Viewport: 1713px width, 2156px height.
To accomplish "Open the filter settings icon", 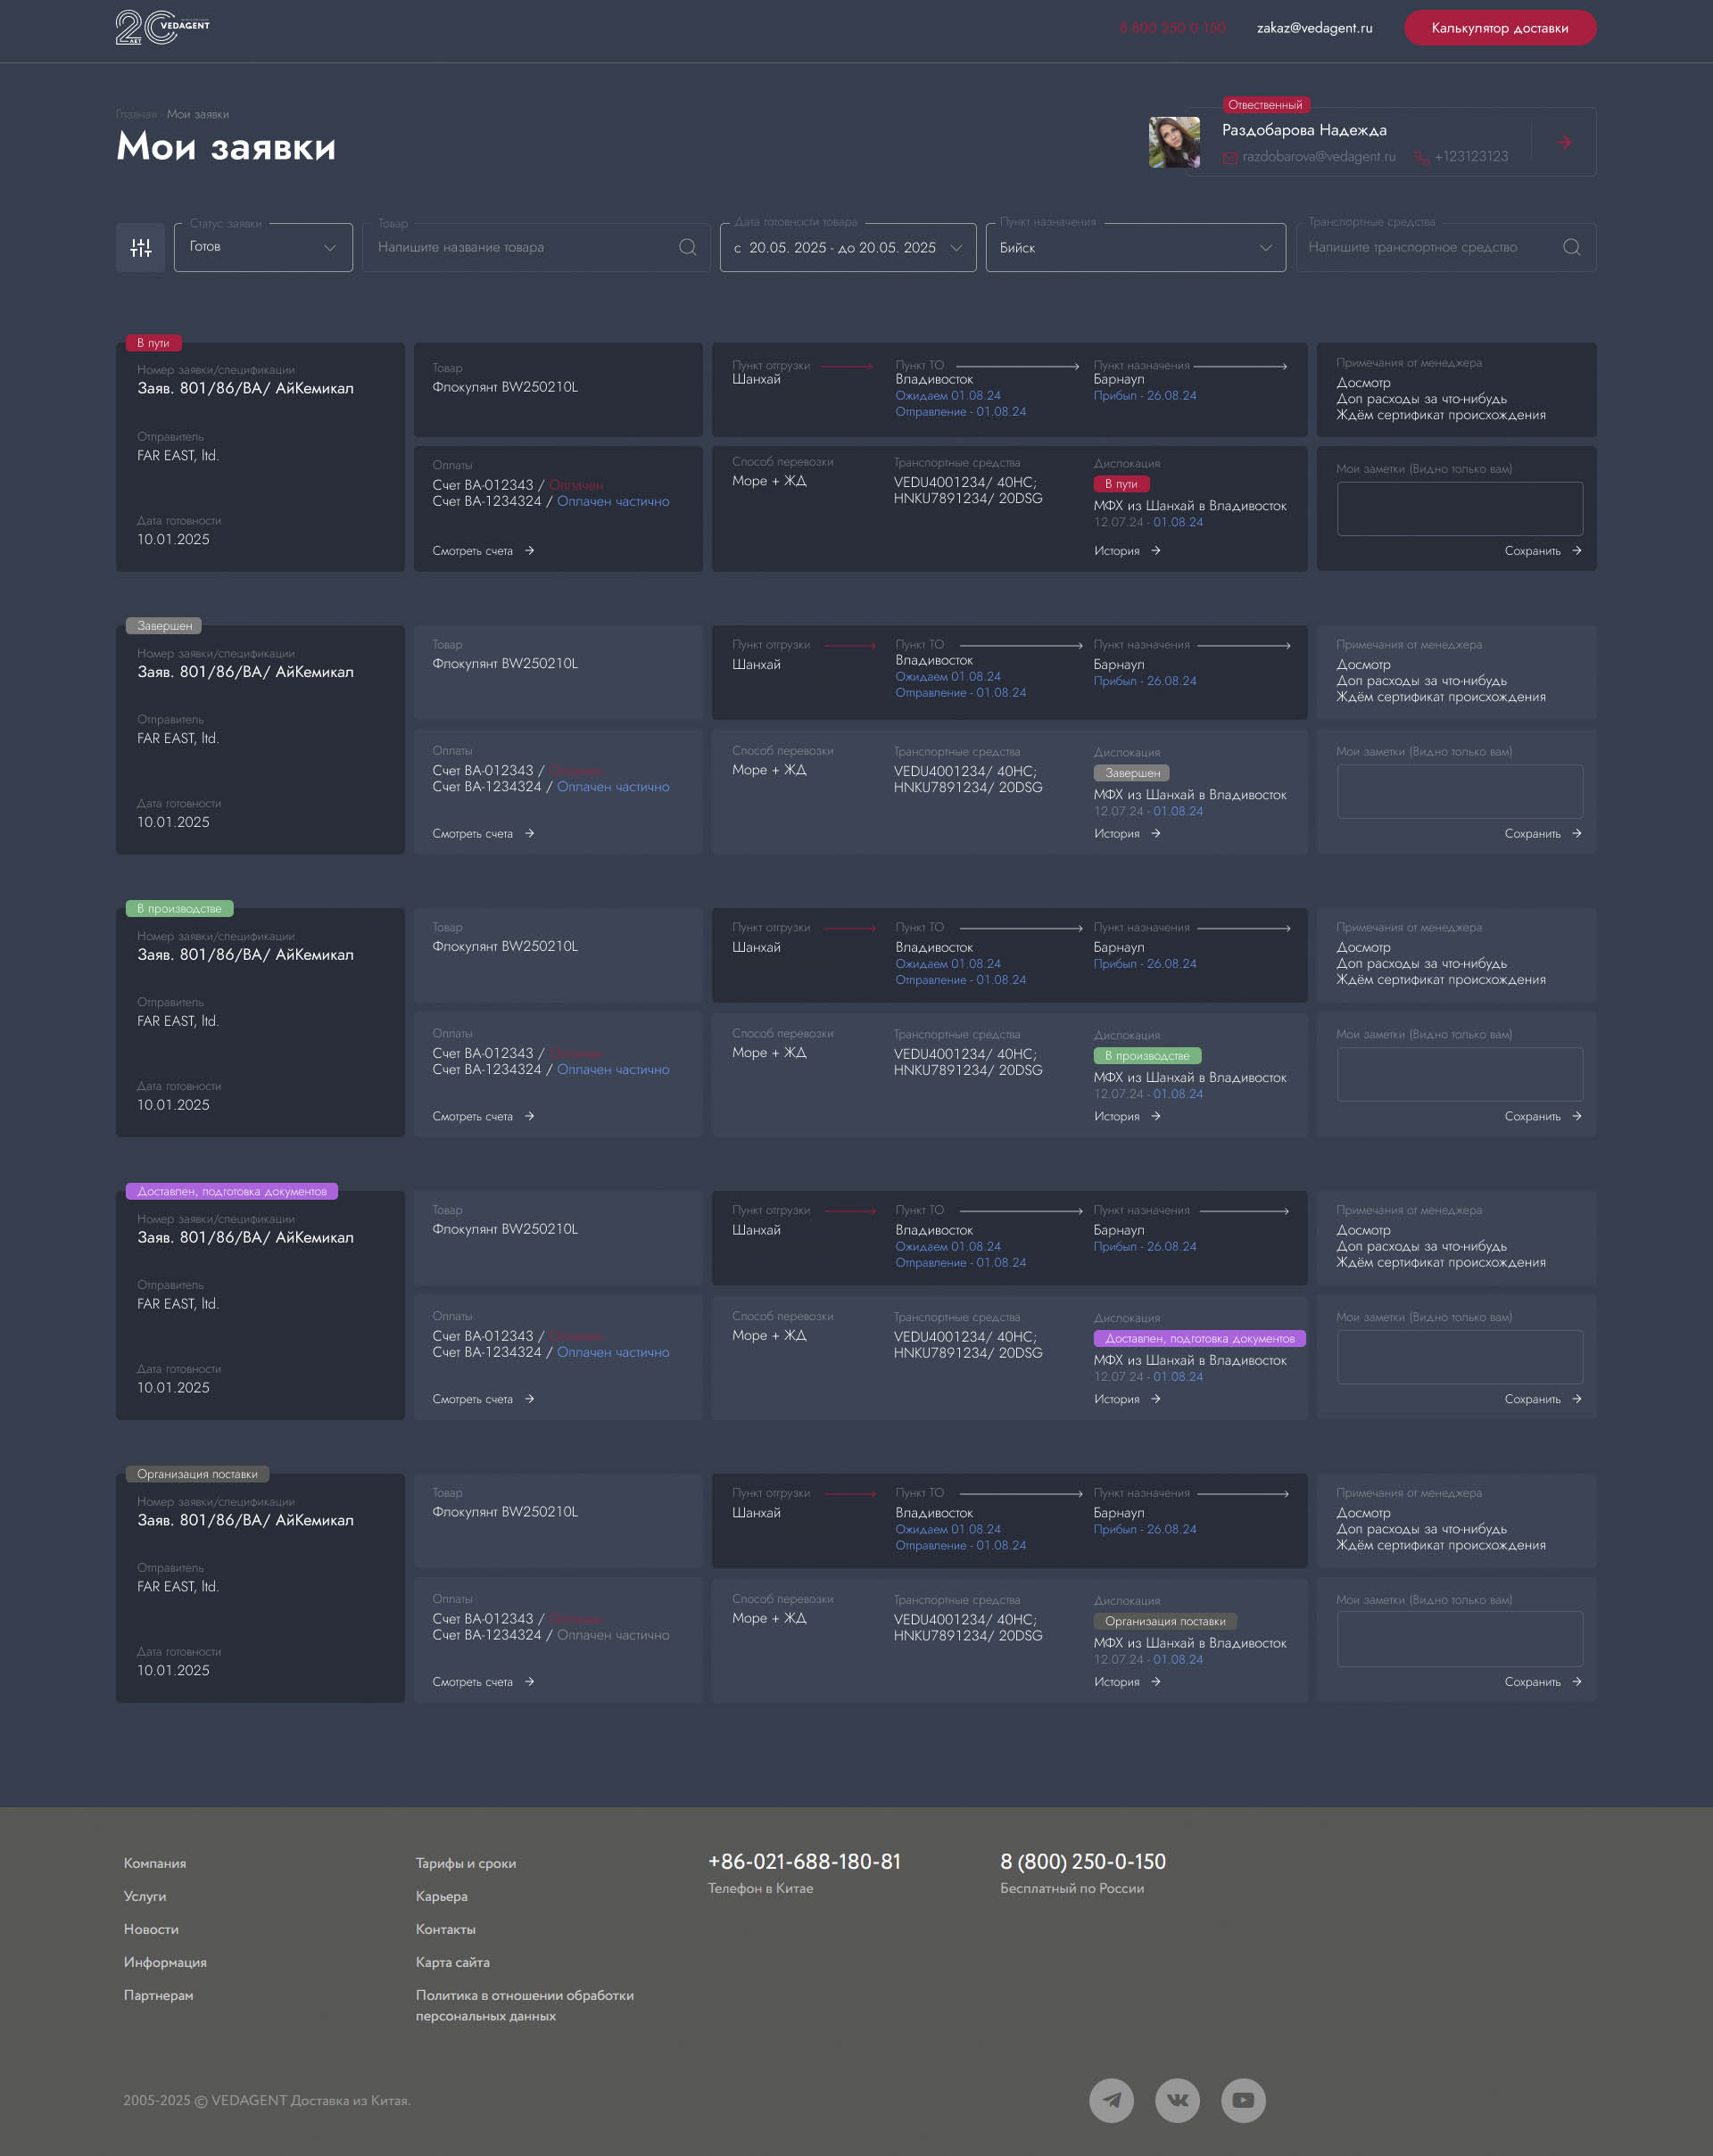I will 140,247.
